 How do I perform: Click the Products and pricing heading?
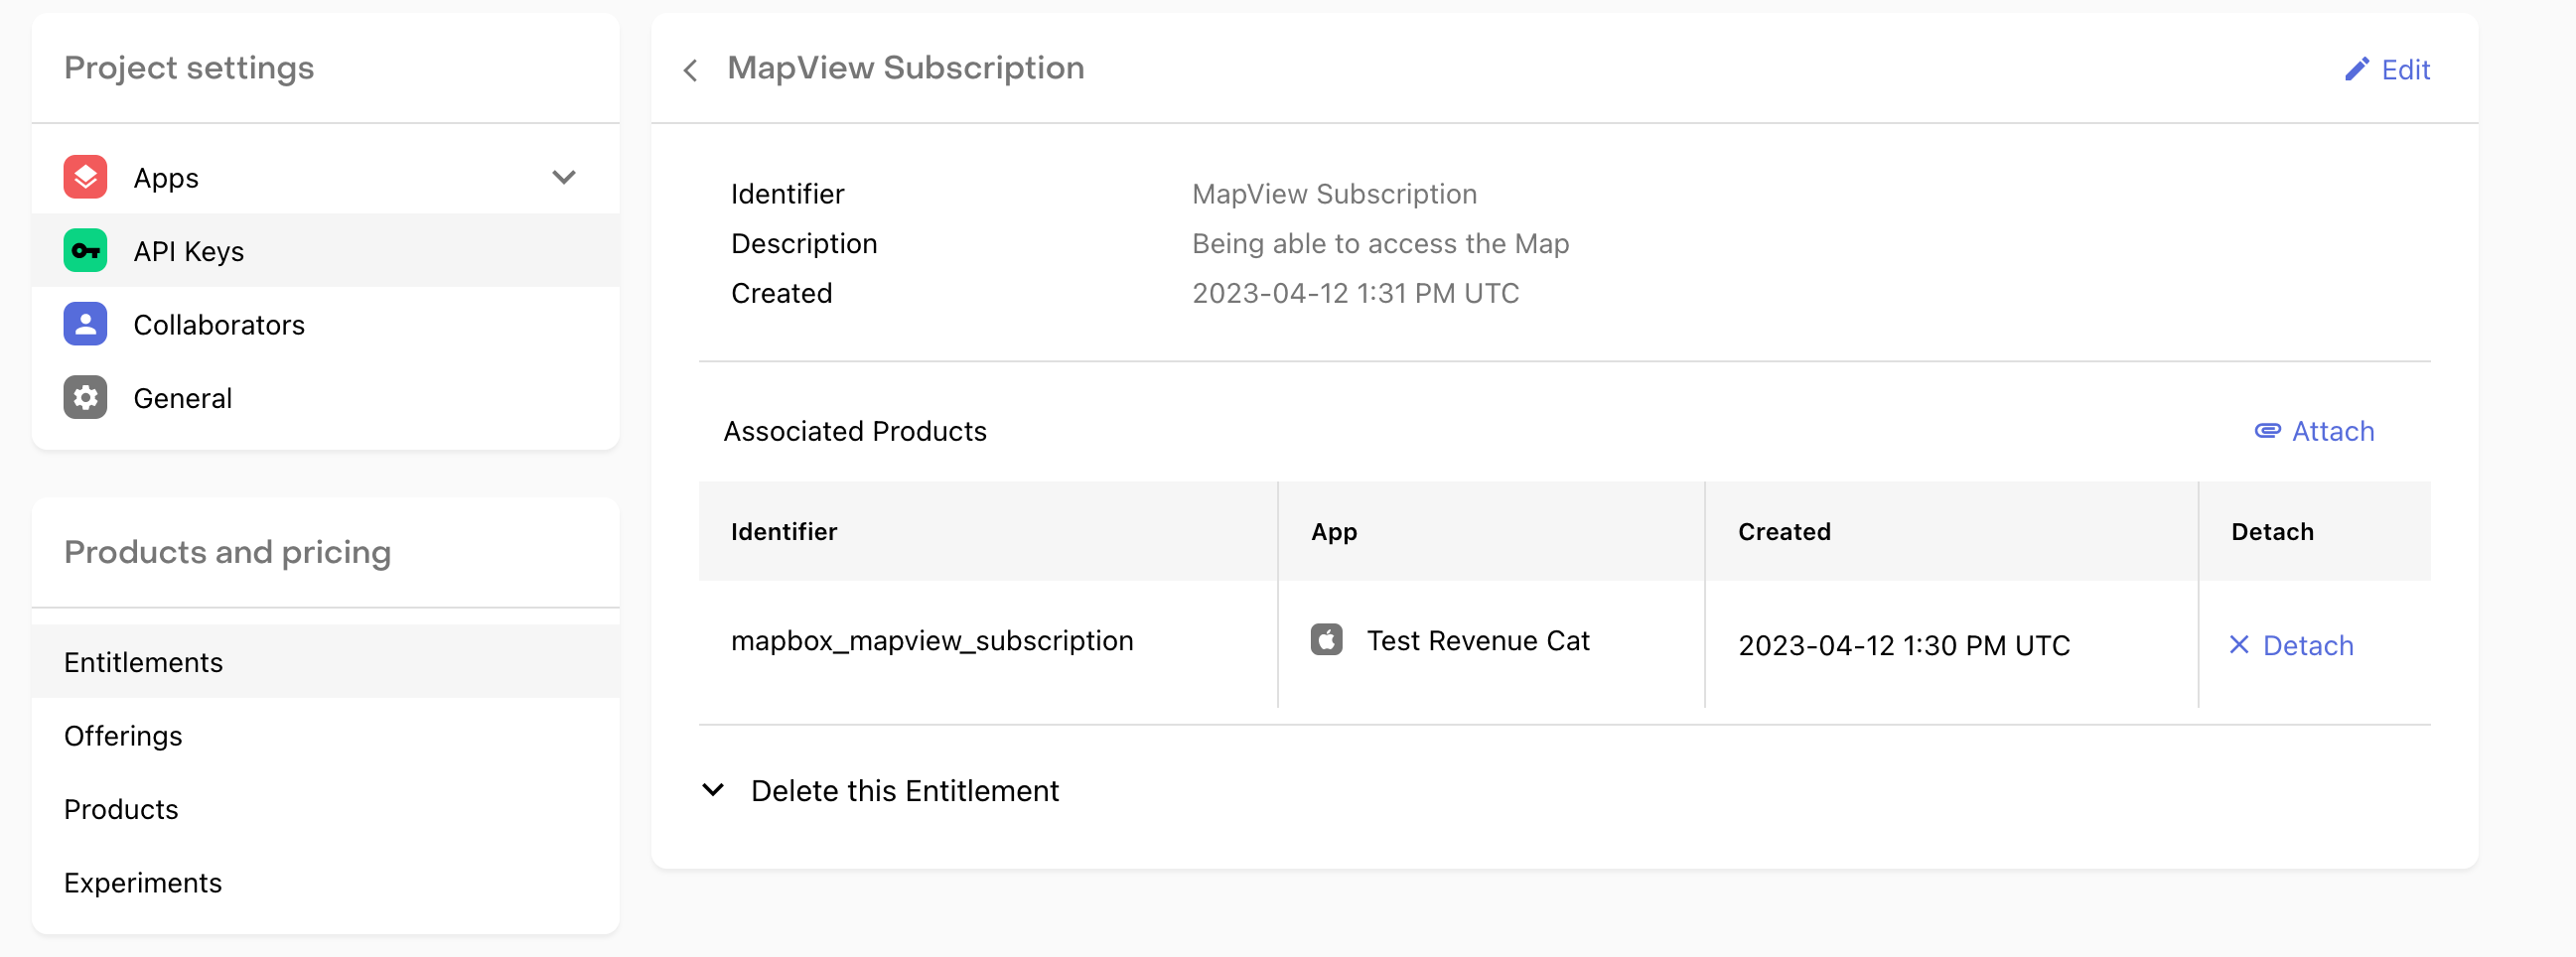coord(227,553)
